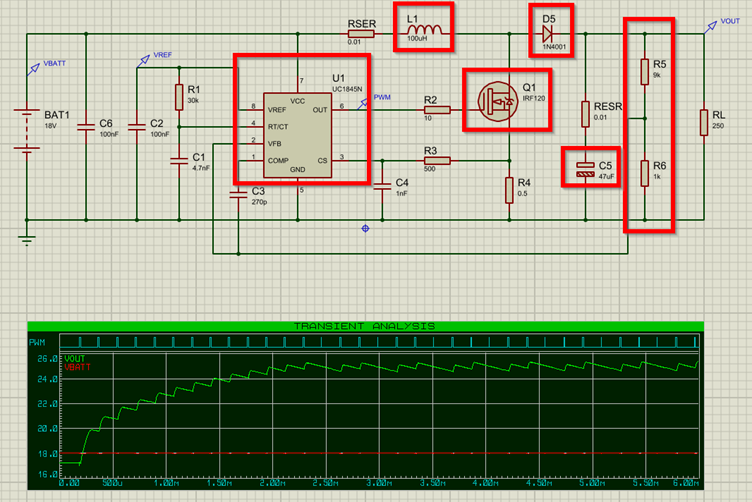
Task: Click the red VBATT trace label
Action: [77, 367]
